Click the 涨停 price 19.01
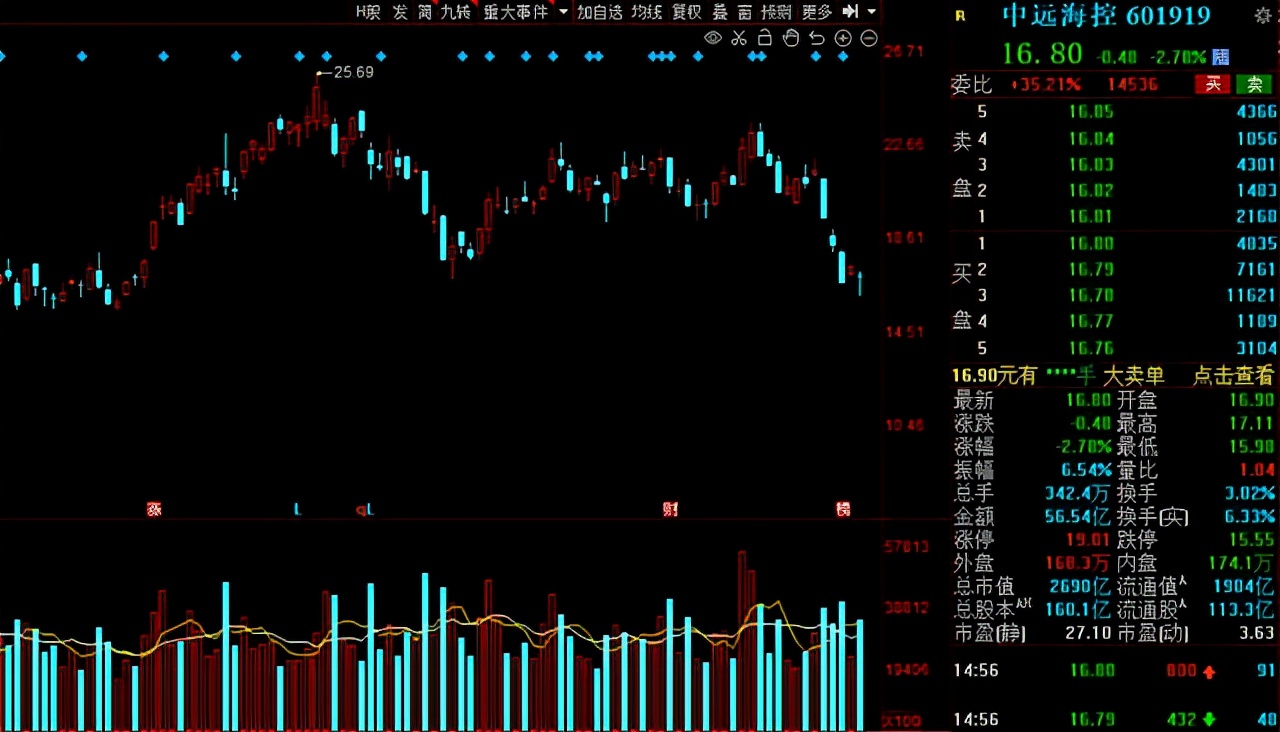 click(1089, 540)
